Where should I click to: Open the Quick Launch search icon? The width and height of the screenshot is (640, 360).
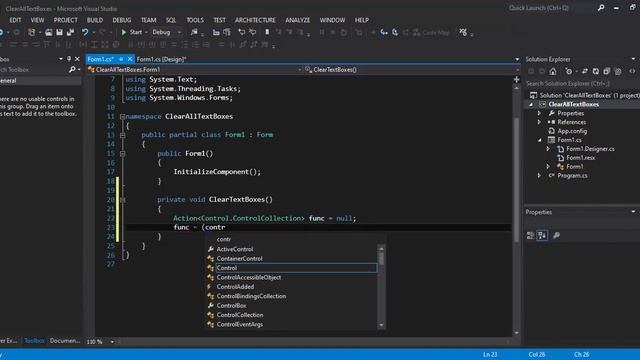[601, 8]
